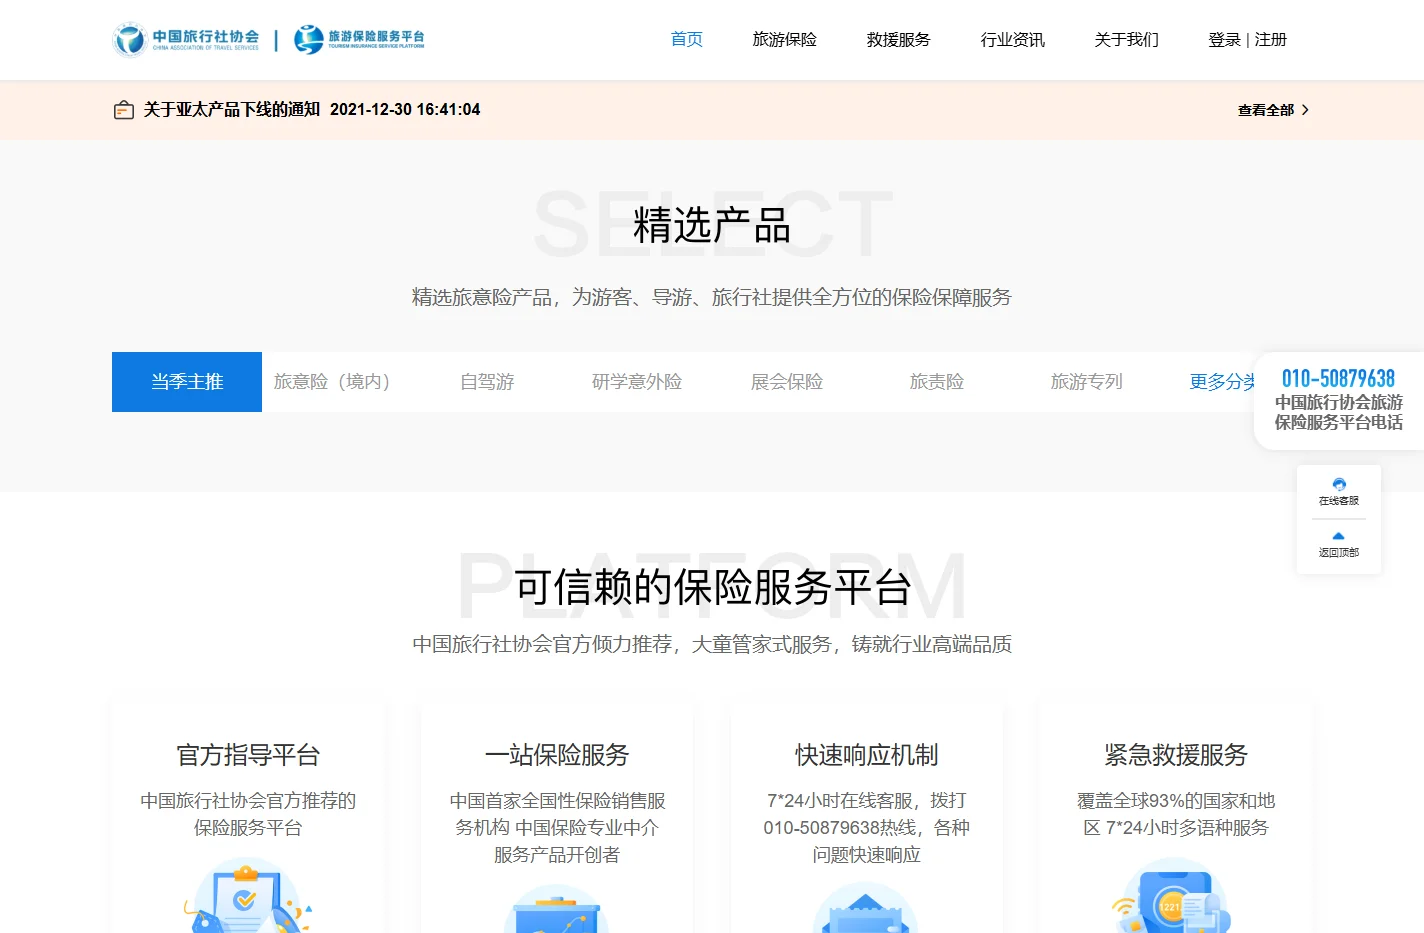Click the 官方指导平台 clipboard illustration

click(x=247, y=897)
